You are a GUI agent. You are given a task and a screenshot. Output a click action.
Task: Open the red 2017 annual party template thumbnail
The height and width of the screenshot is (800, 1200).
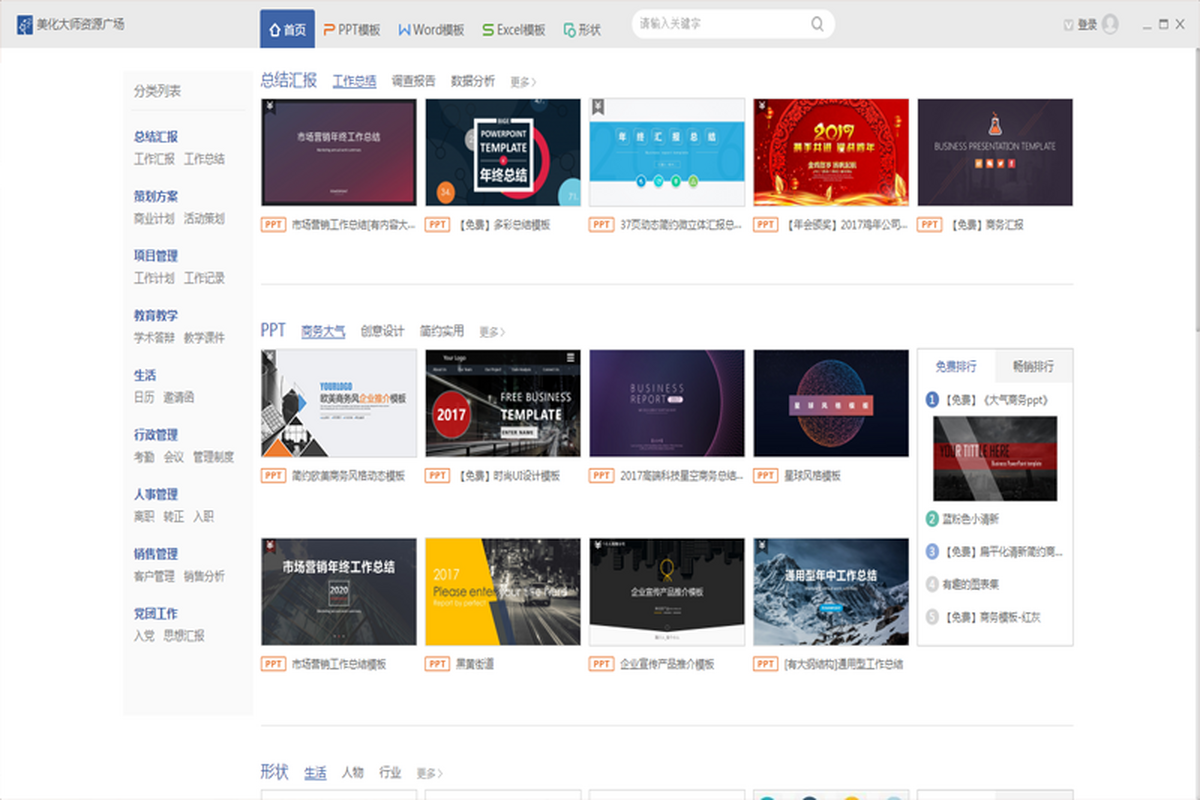tap(831, 152)
